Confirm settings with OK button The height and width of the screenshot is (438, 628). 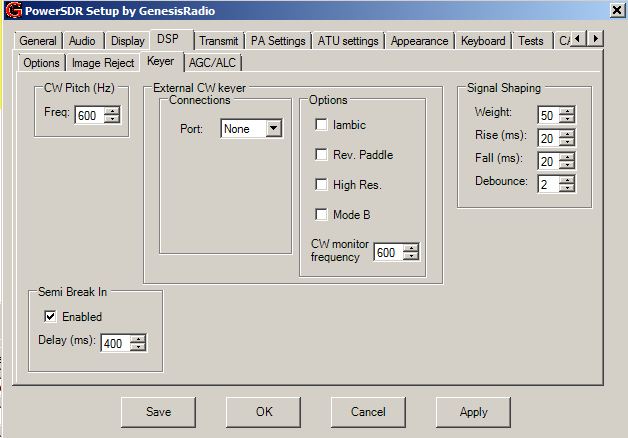point(264,412)
